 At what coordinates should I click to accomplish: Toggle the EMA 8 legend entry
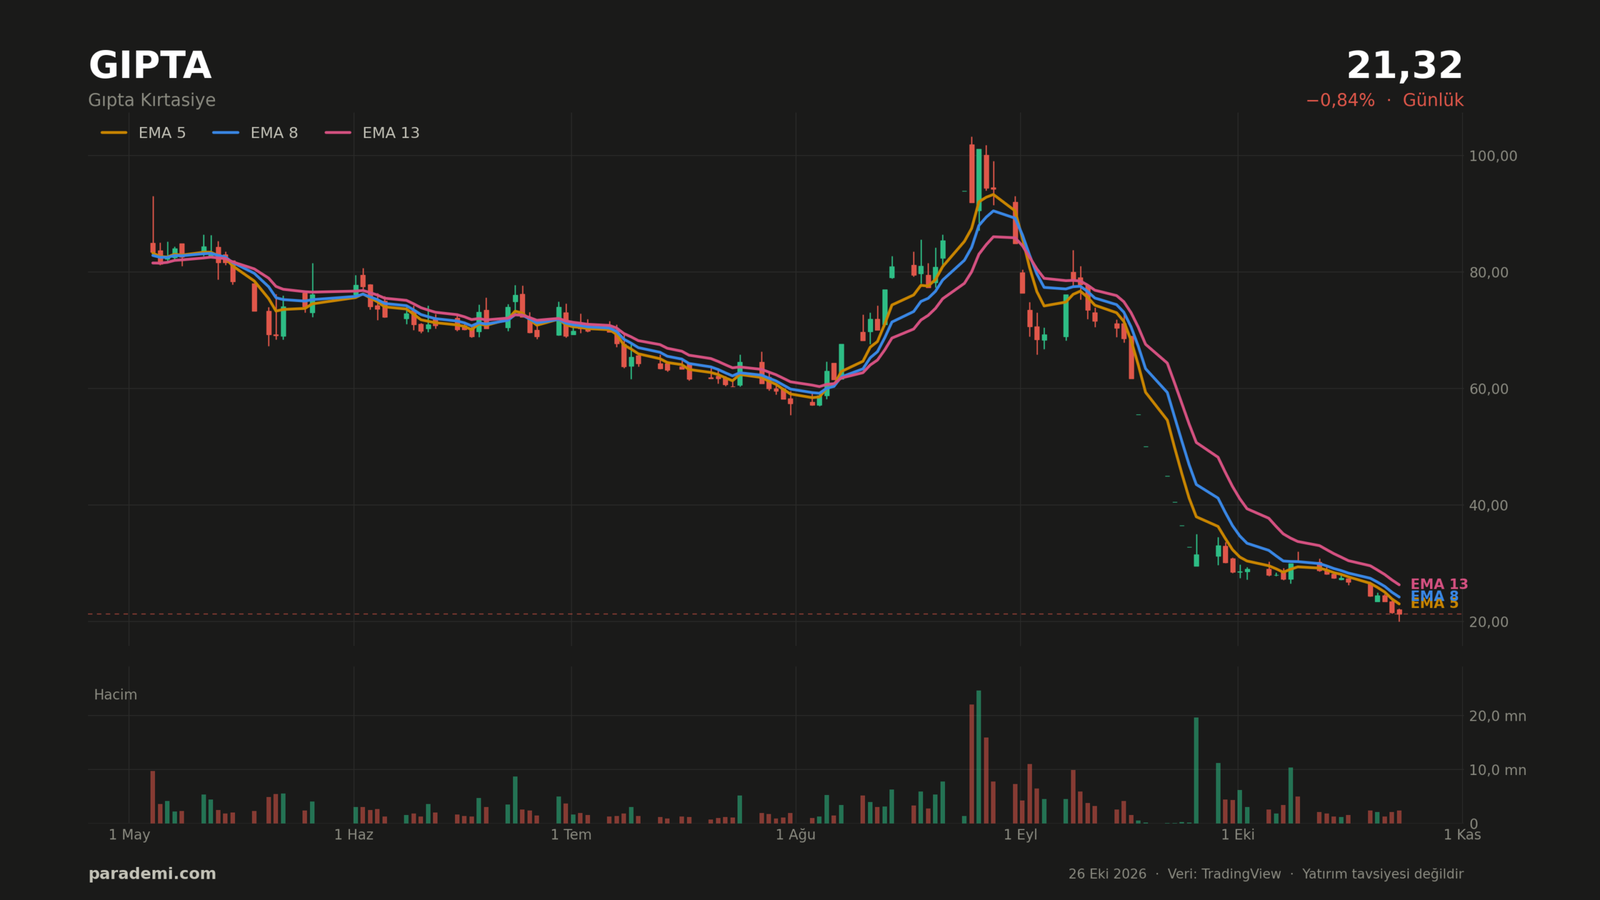pos(255,133)
